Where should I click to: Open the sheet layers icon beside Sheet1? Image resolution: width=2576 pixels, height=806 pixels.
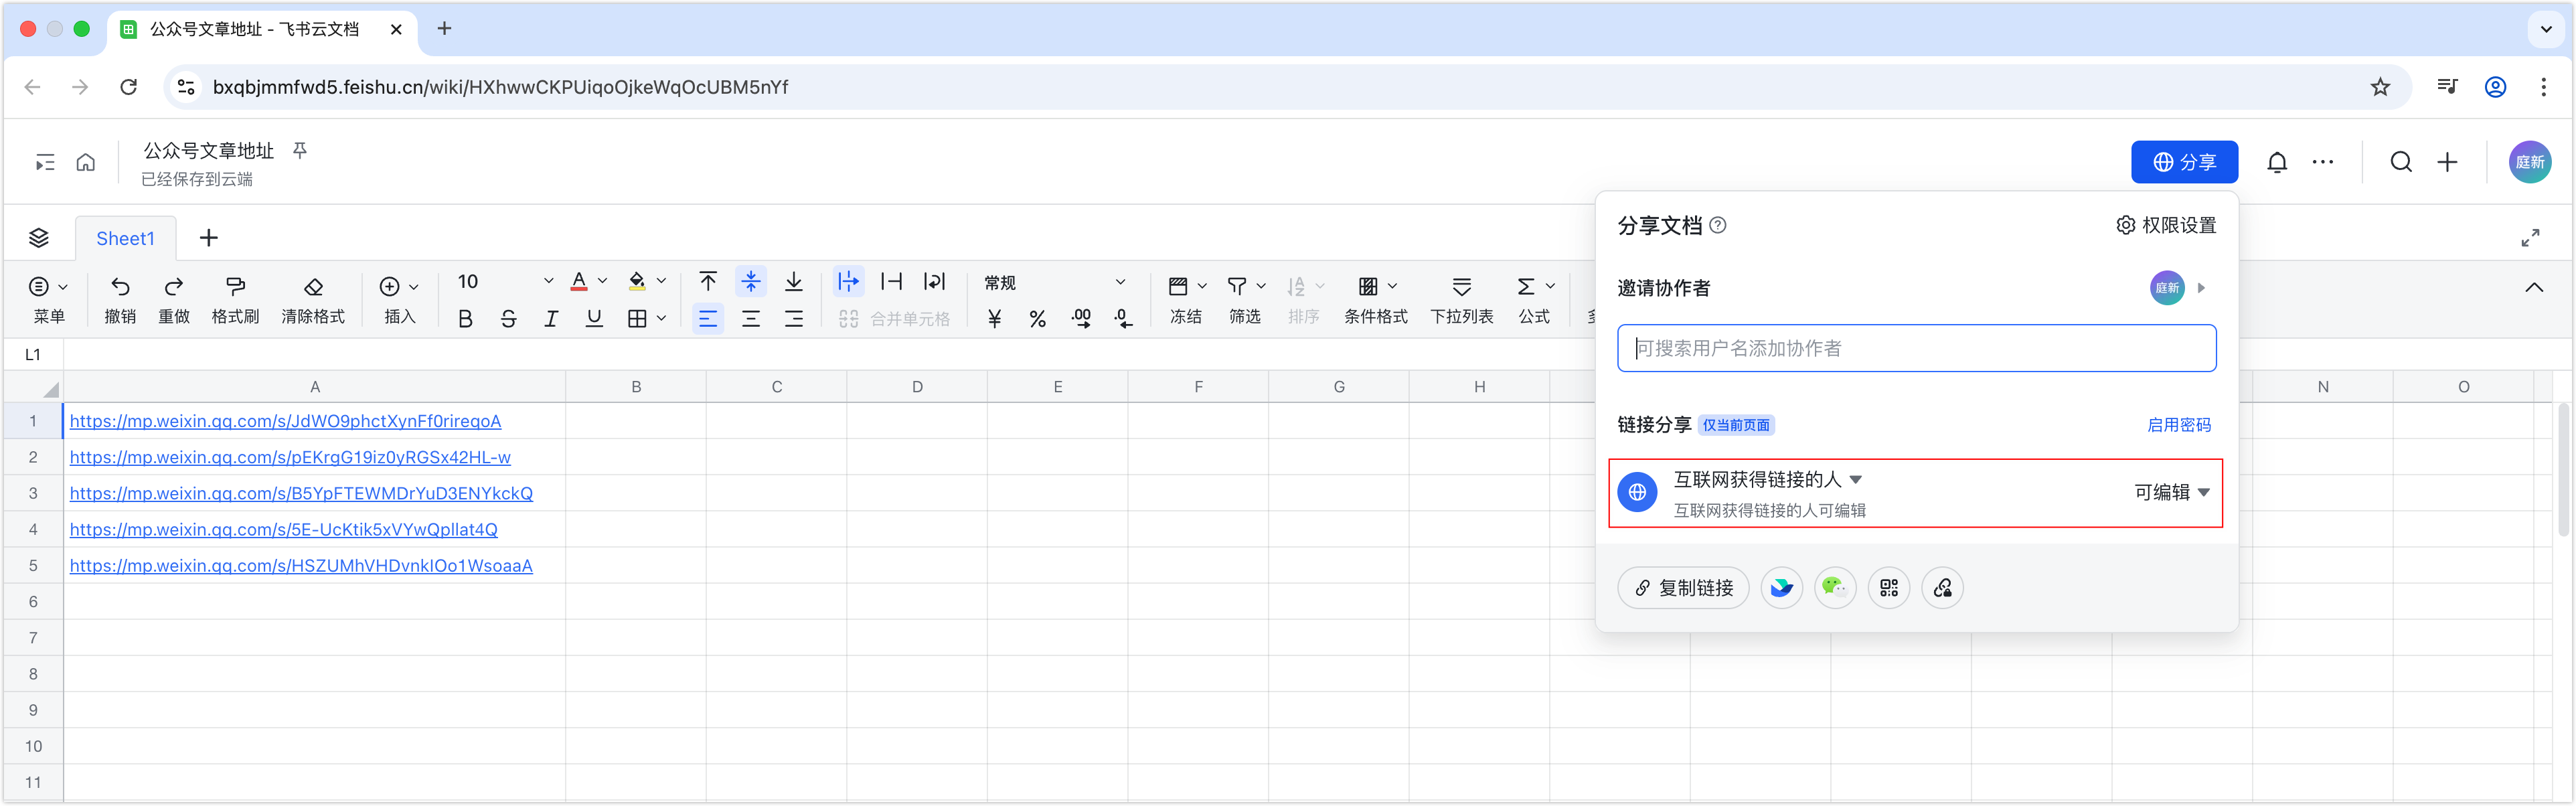39,238
